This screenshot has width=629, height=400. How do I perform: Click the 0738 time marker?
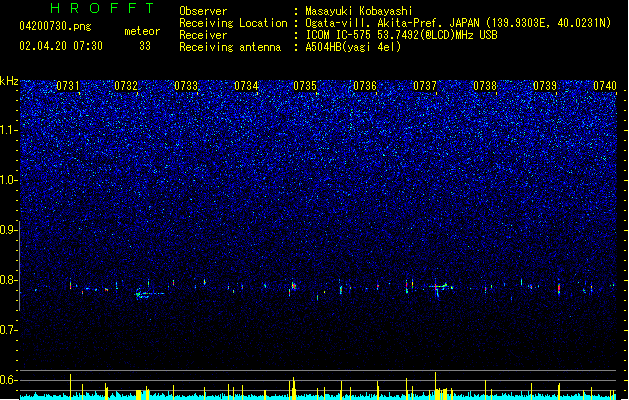coord(485,86)
